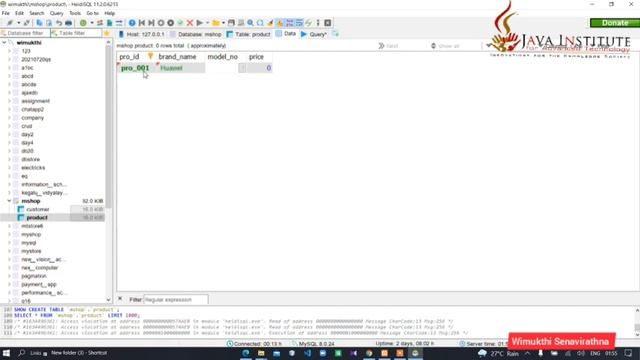The width and height of the screenshot is (640, 360).
Task: Collapse the mshop database node
Action: (9, 201)
